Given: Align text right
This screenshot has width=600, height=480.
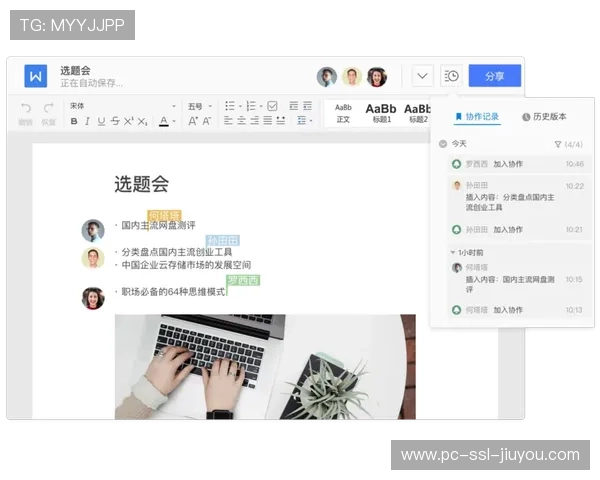Looking at the screenshot, I should (254, 121).
